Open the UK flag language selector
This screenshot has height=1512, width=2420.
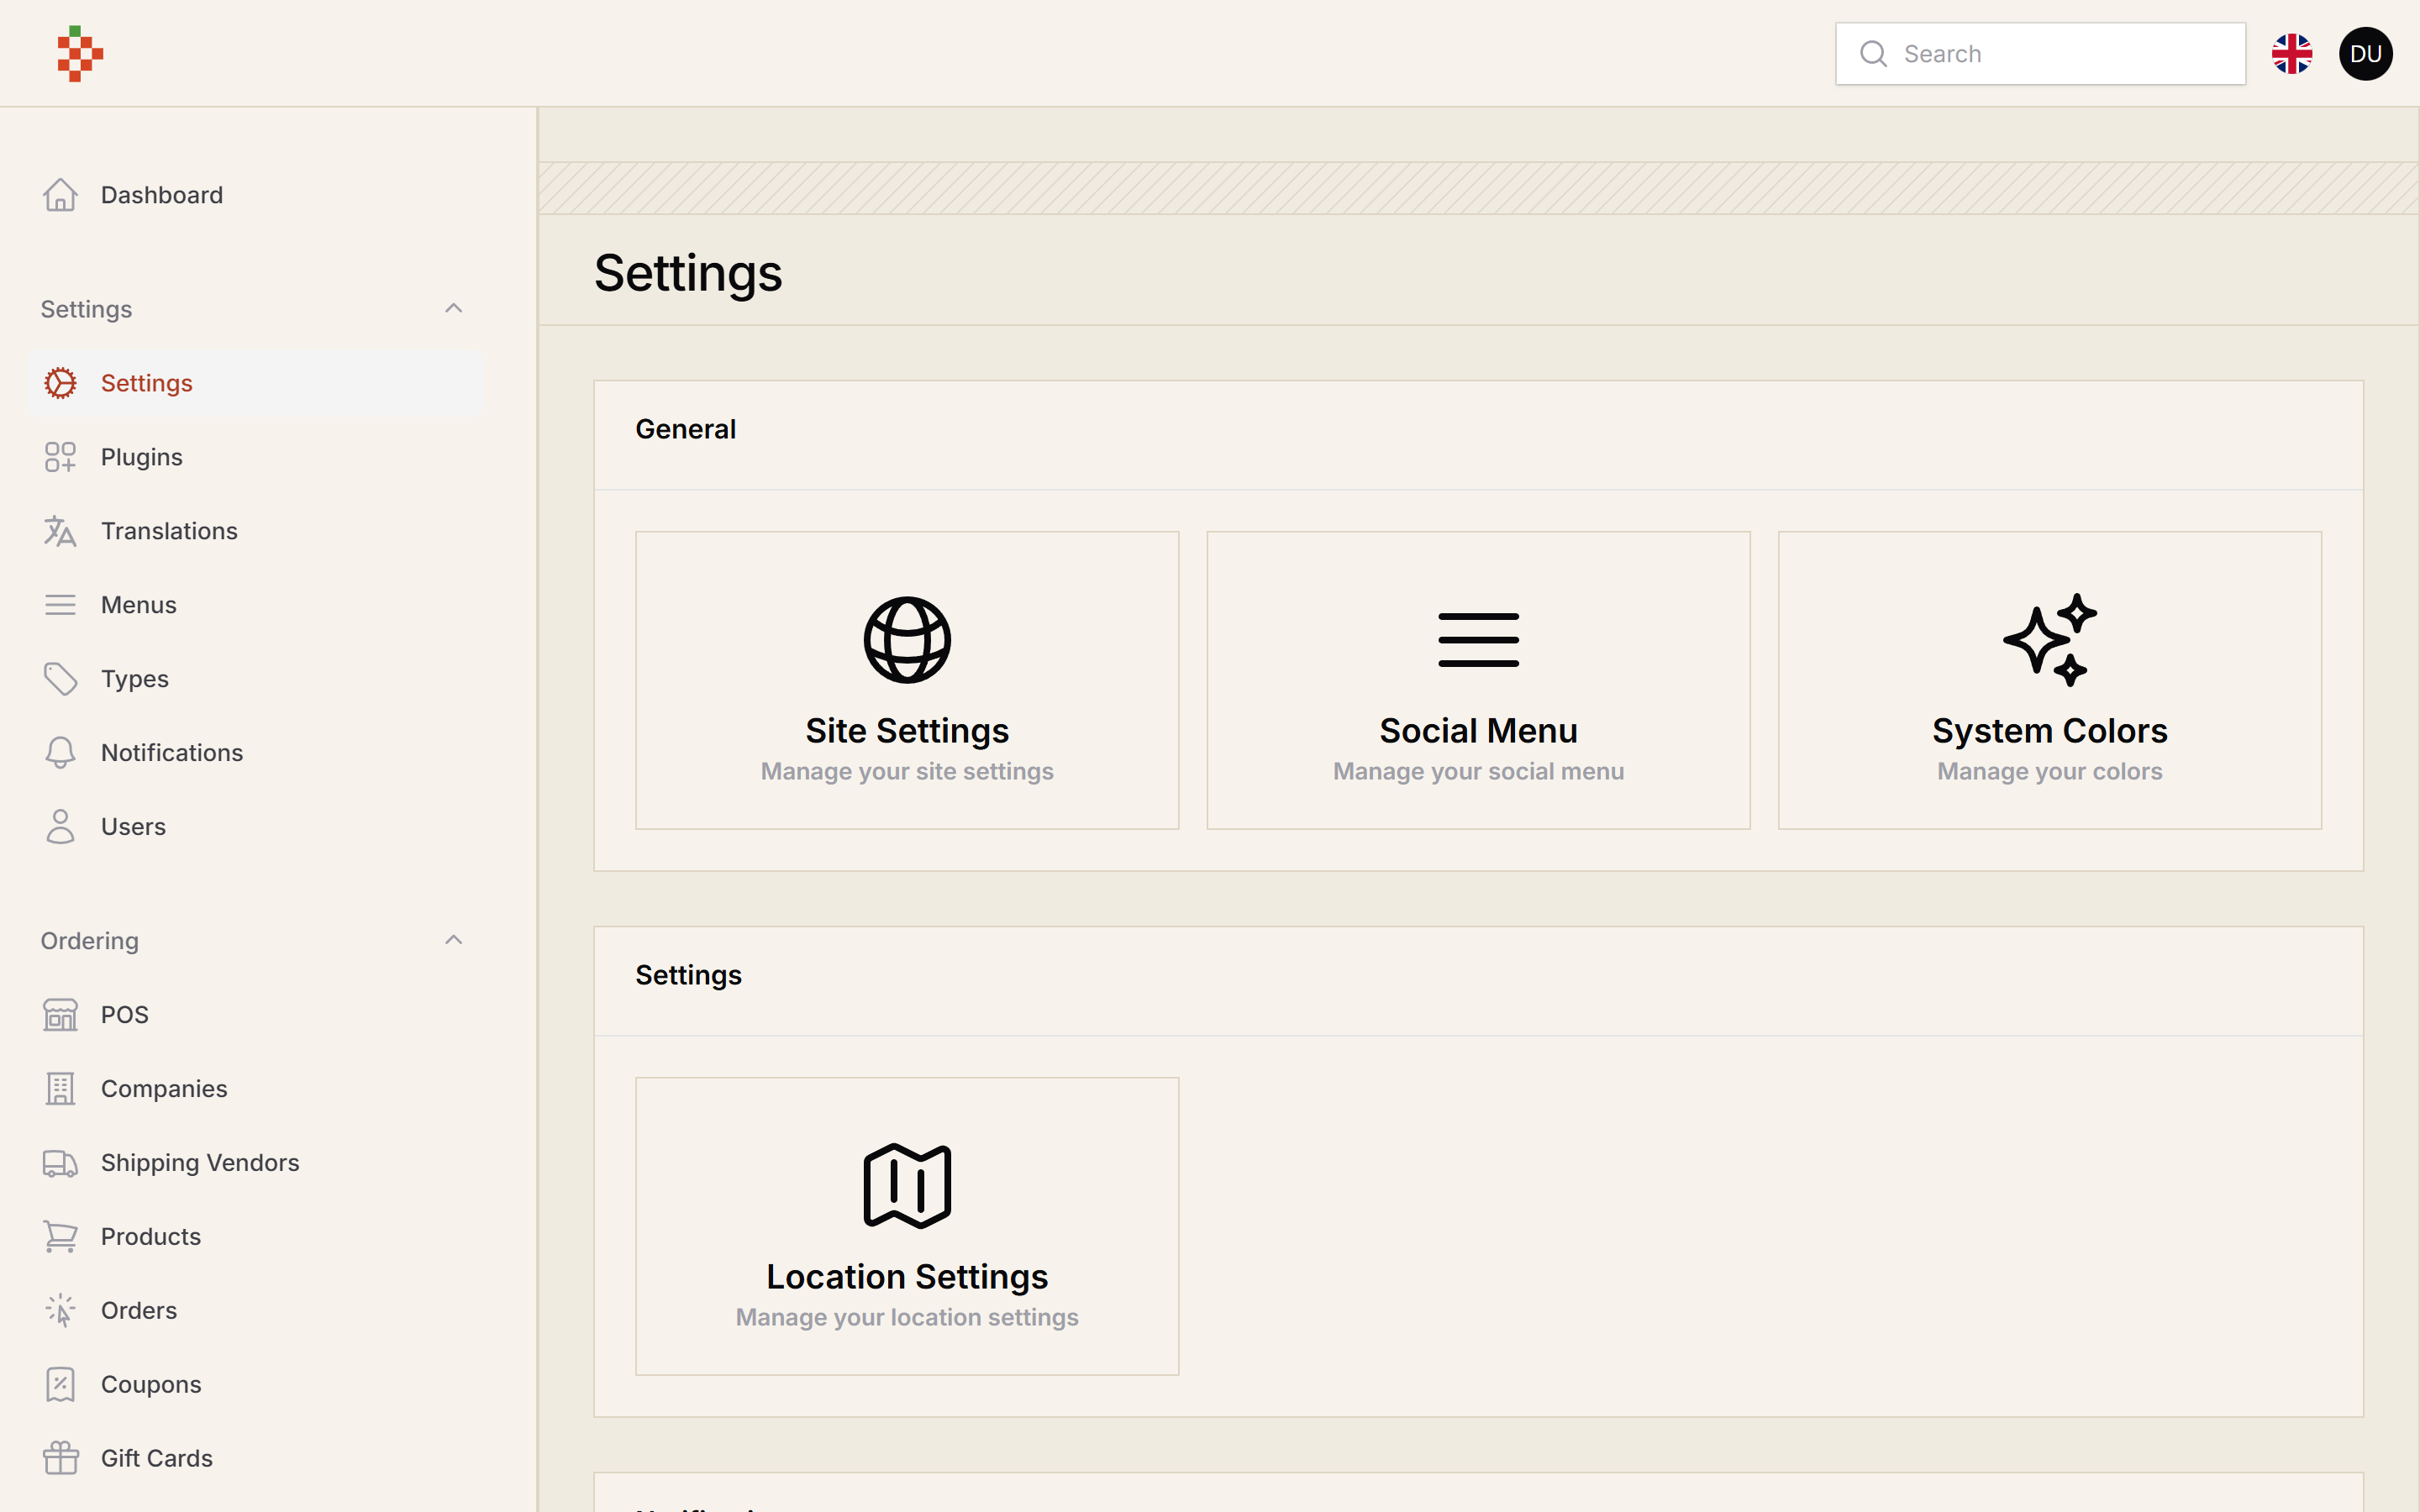[2292, 54]
